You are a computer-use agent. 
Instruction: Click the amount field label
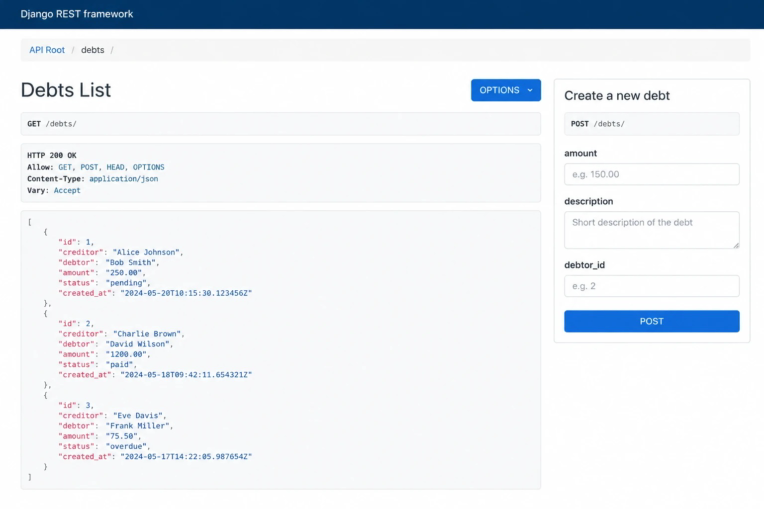click(x=580, y=153)
